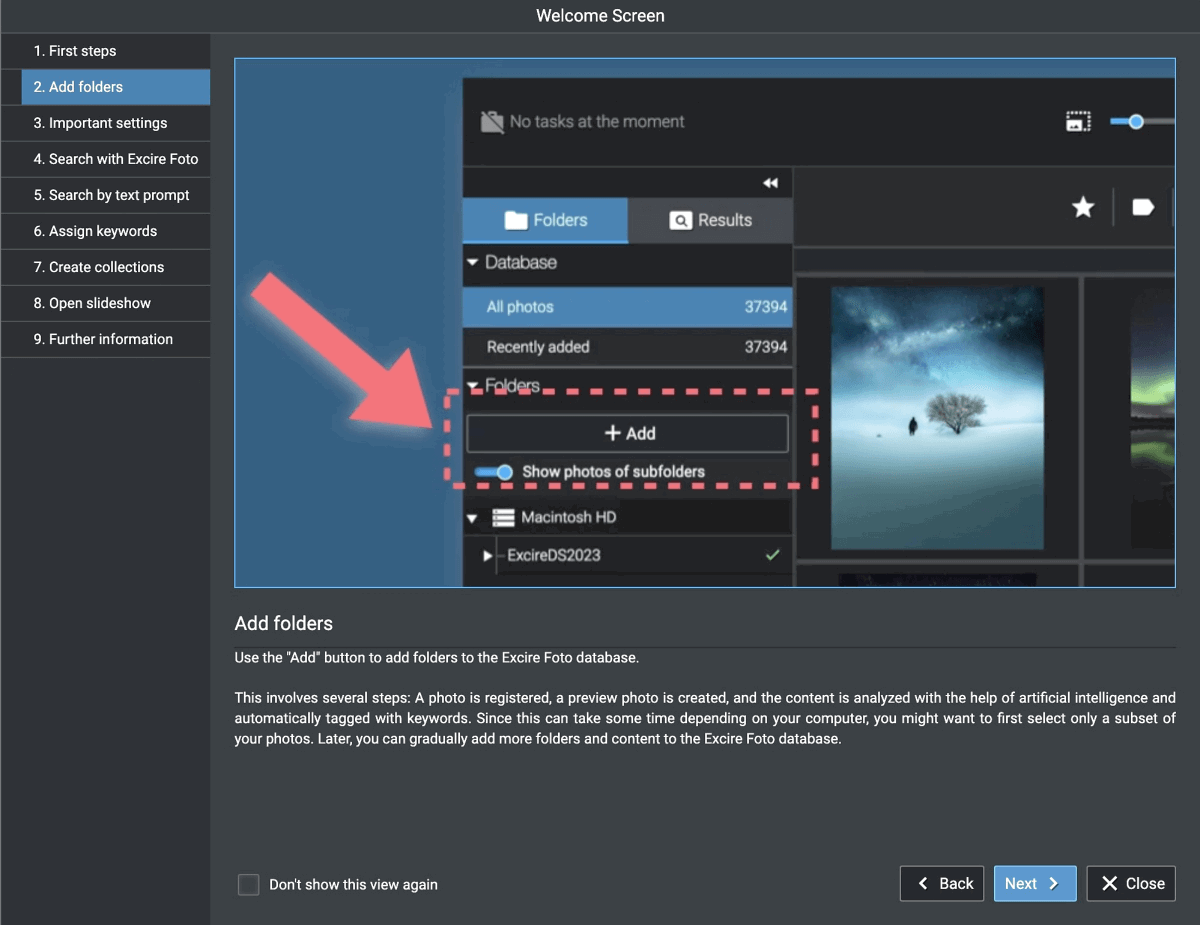Click the thumbnail size icon beside the preview slider
Viewport: 1200px width, 925px height.
[1078, 122]
